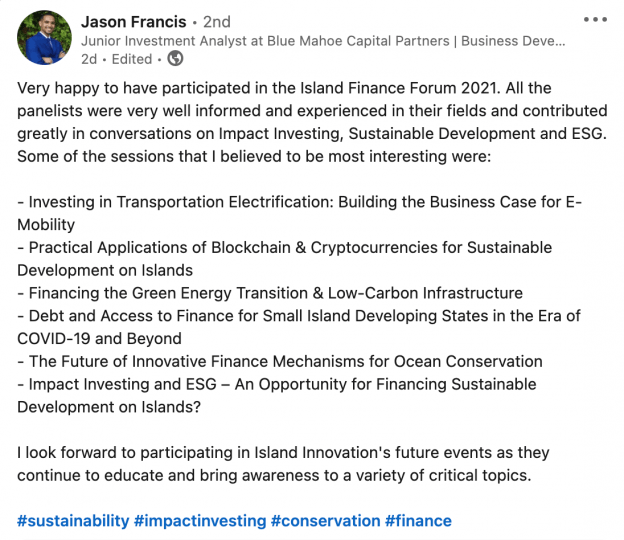
Task: Click the #sustainability hashtag
Action: click(x=73, y=521)
